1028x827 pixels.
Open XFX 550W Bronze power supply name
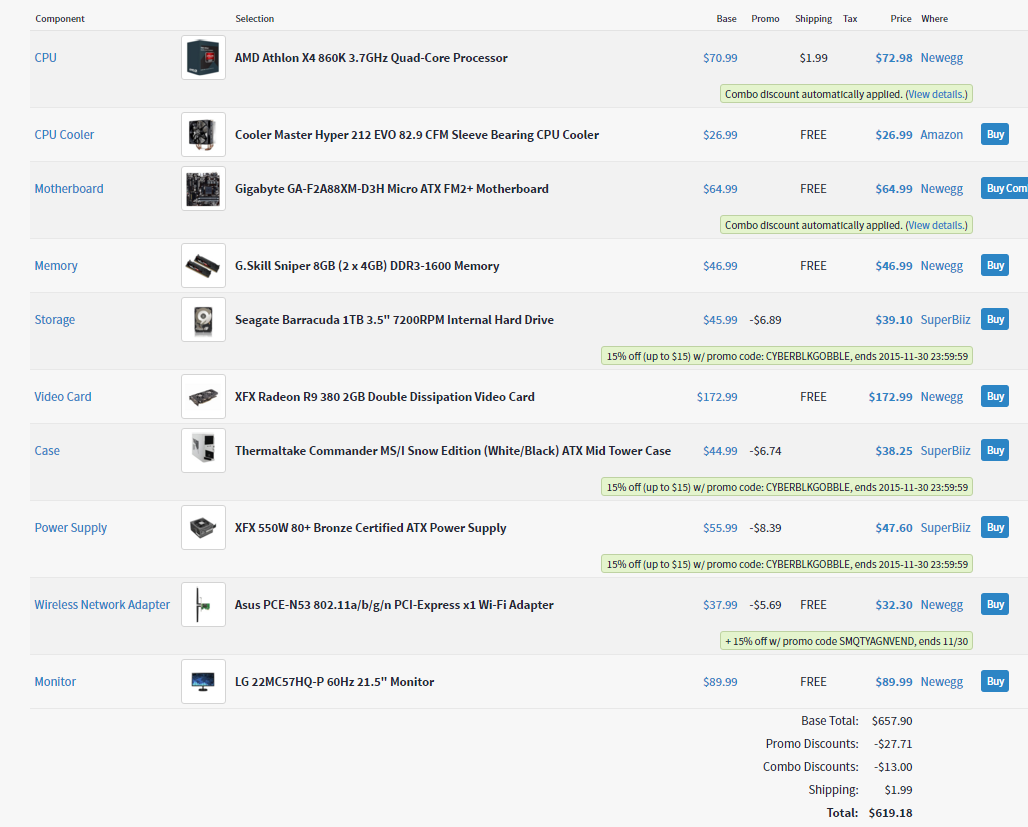click(370, 527)
